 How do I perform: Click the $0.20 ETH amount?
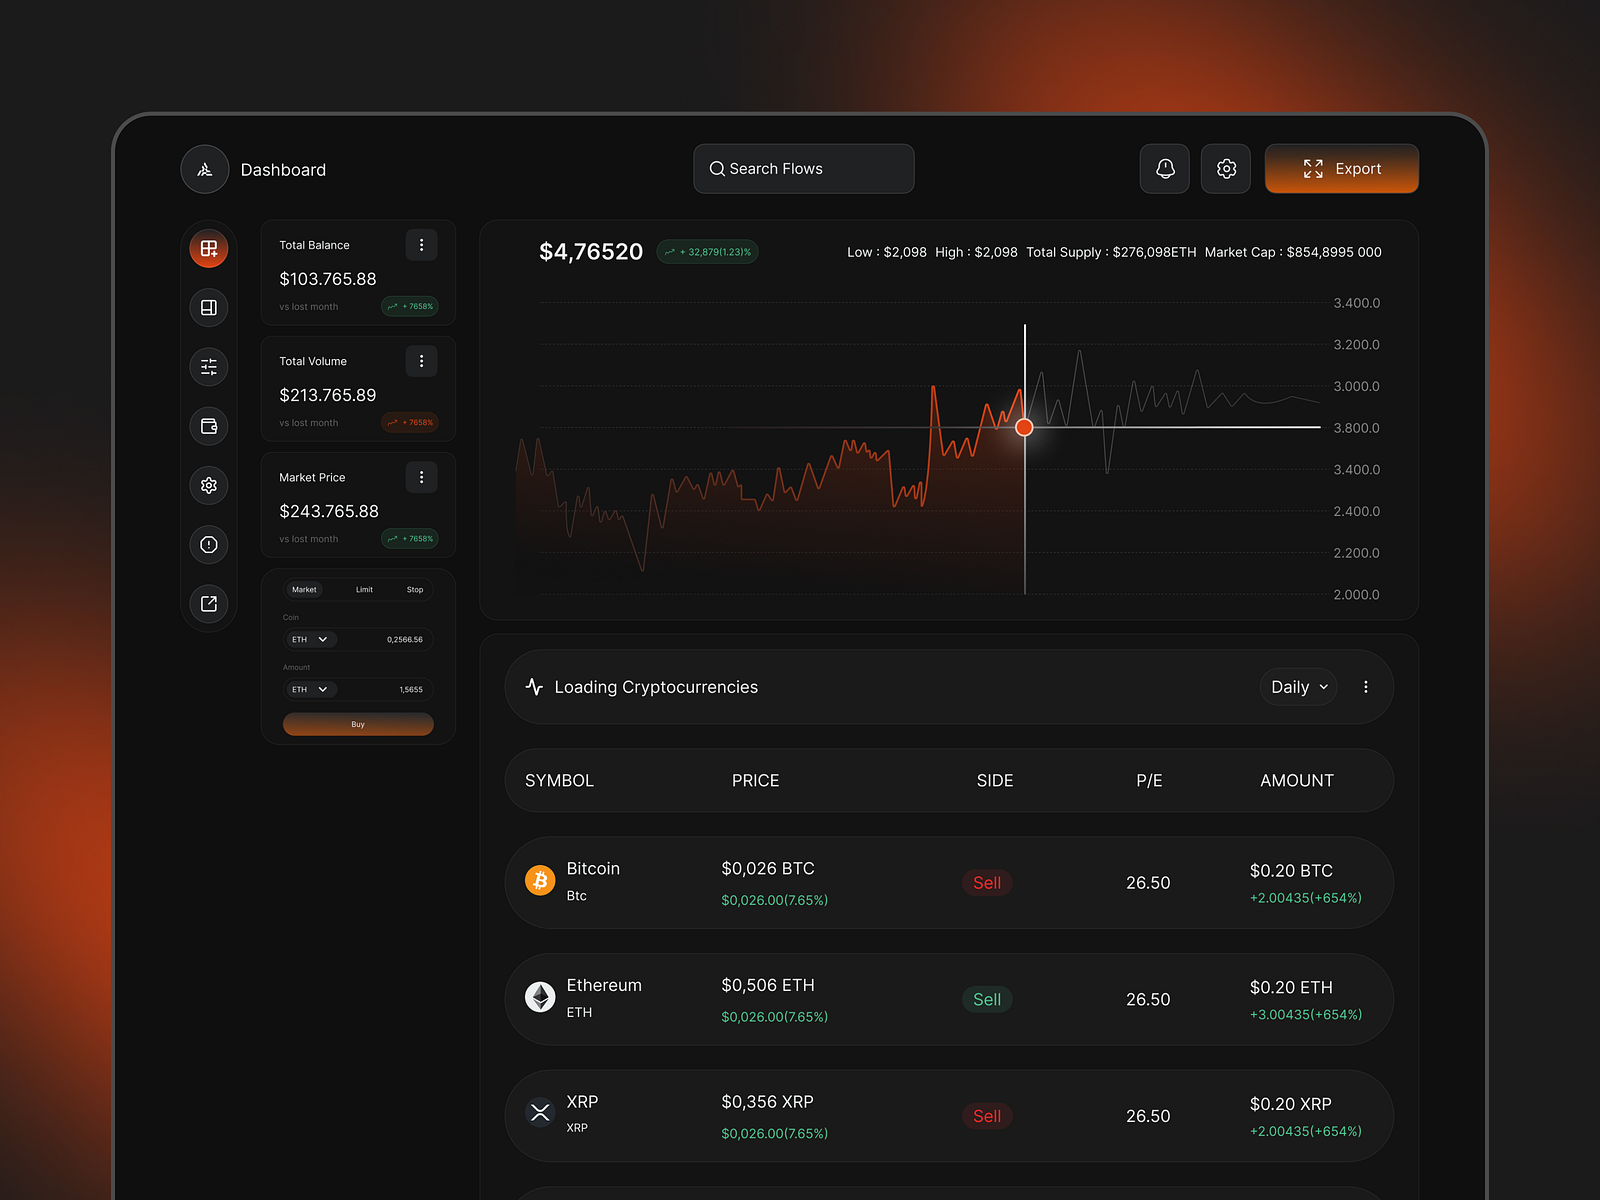(x=1291, y=987)
